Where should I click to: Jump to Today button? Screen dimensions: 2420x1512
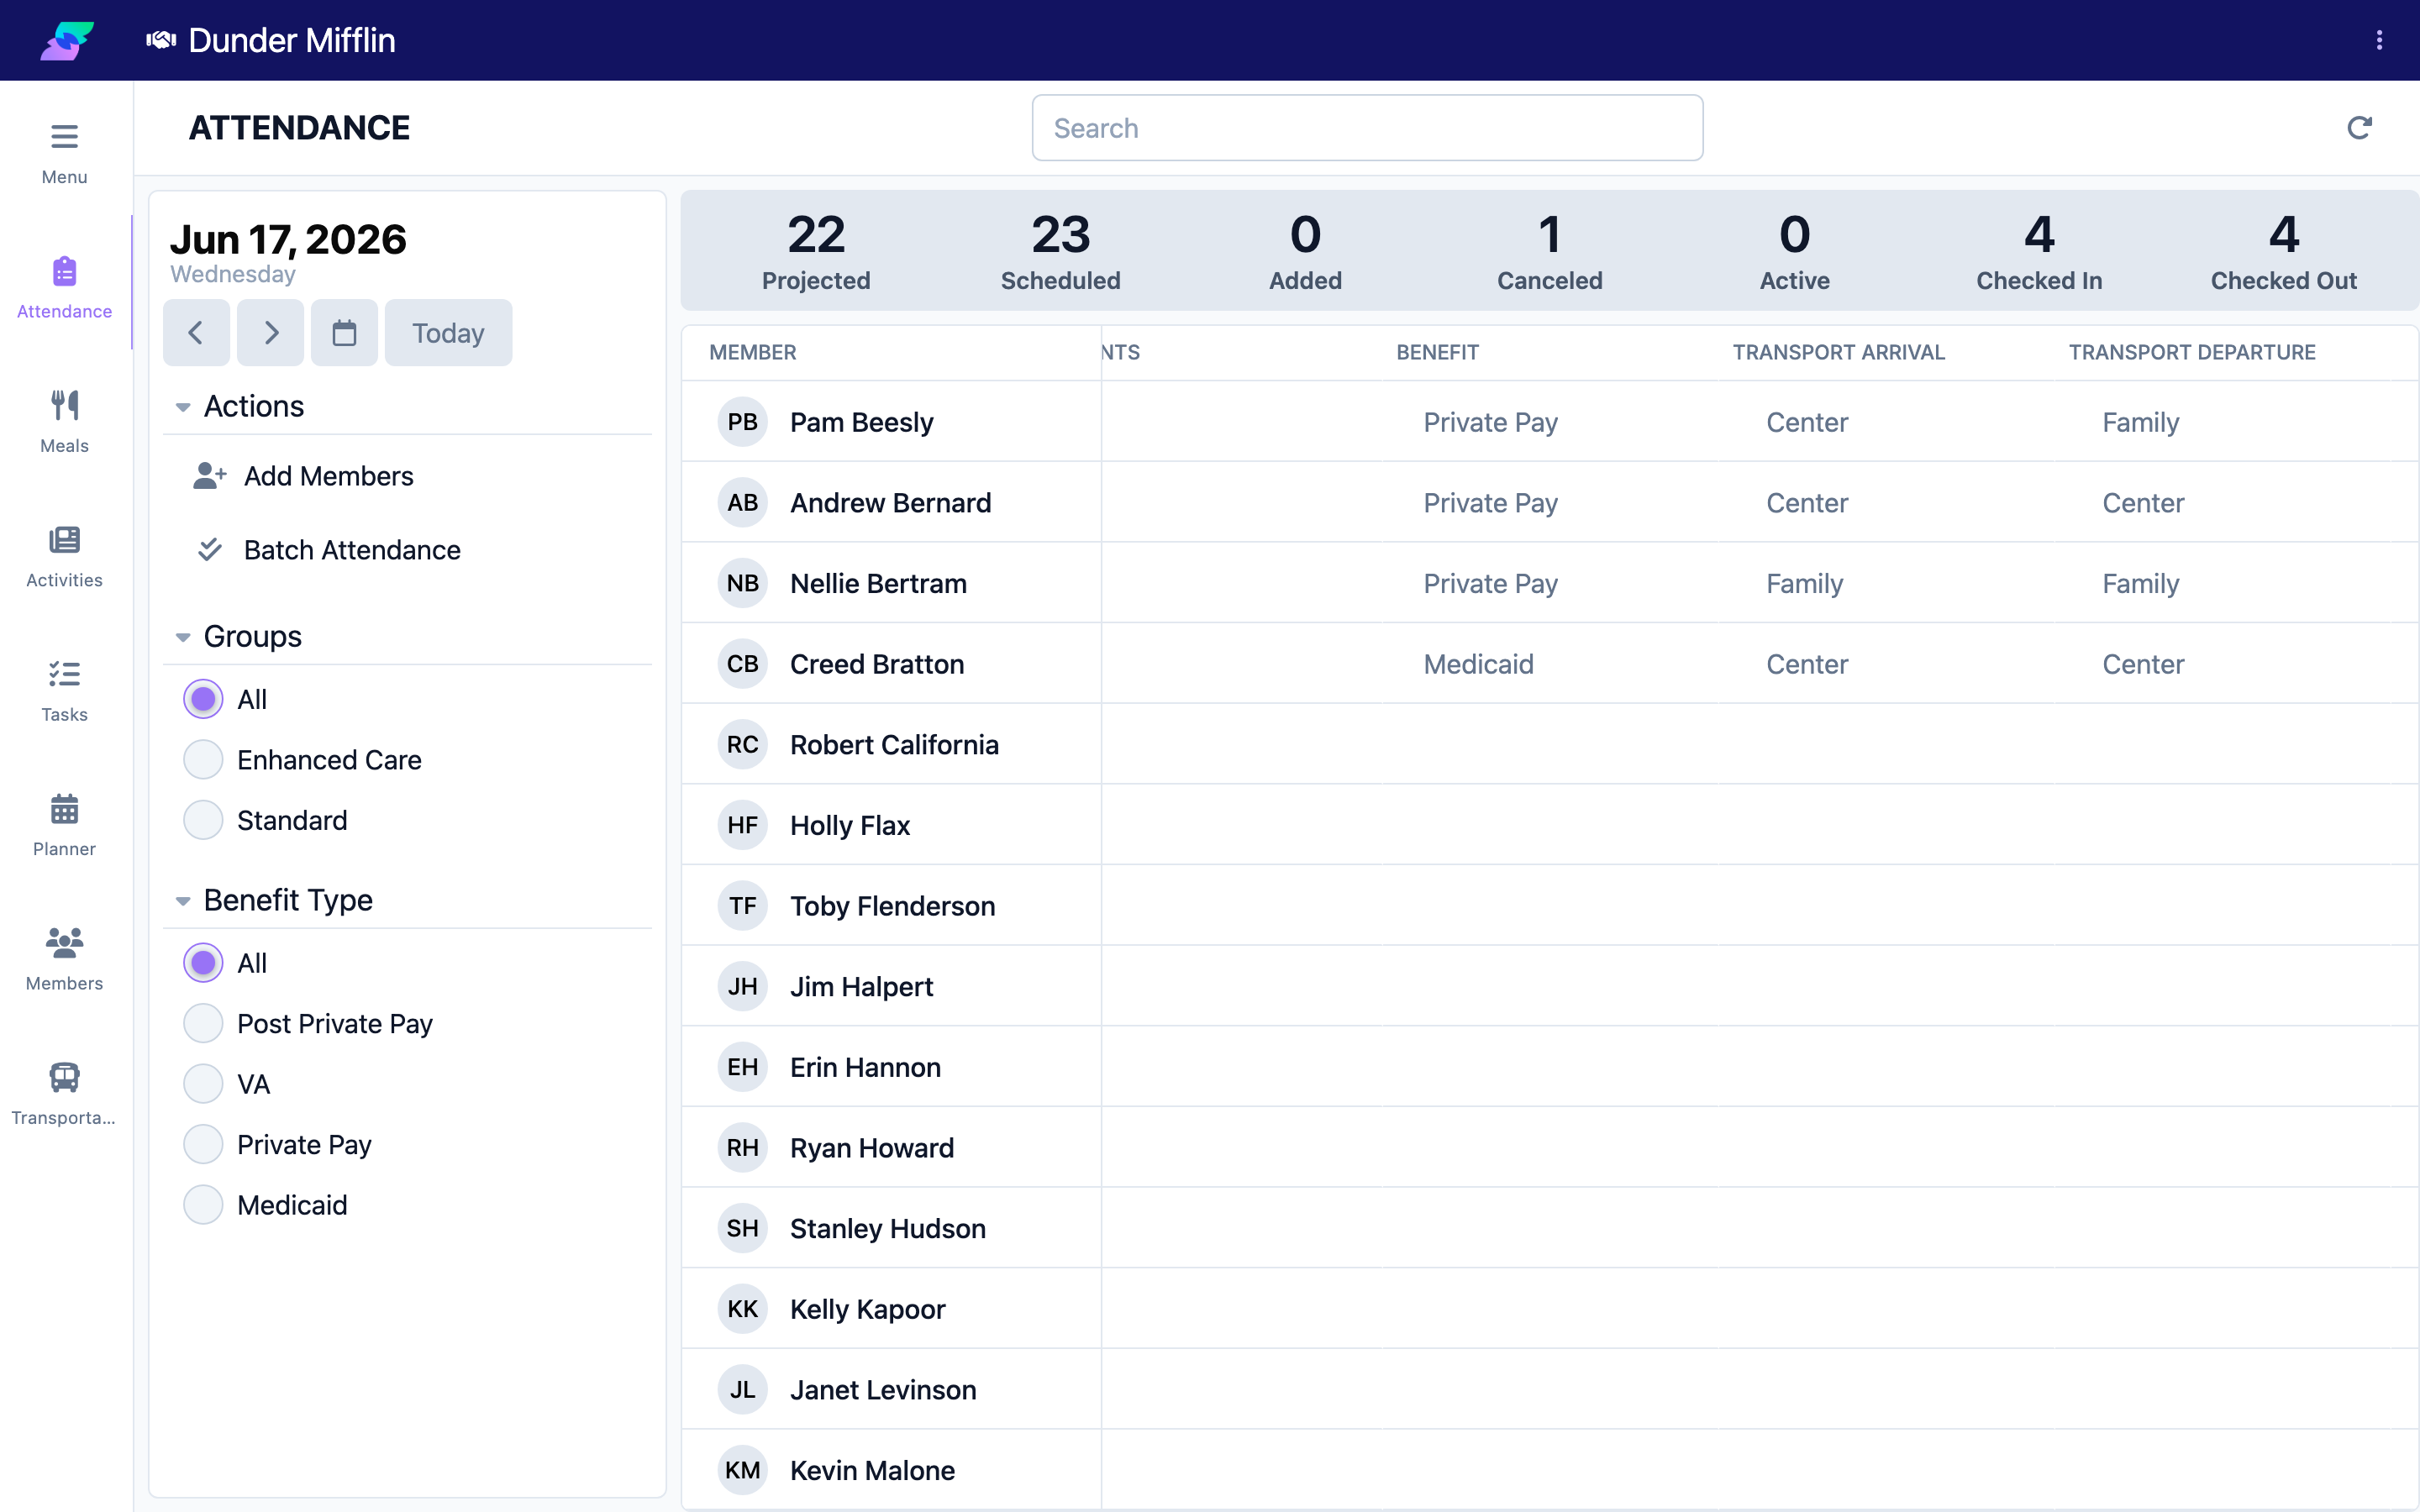[x=448, y=333]
